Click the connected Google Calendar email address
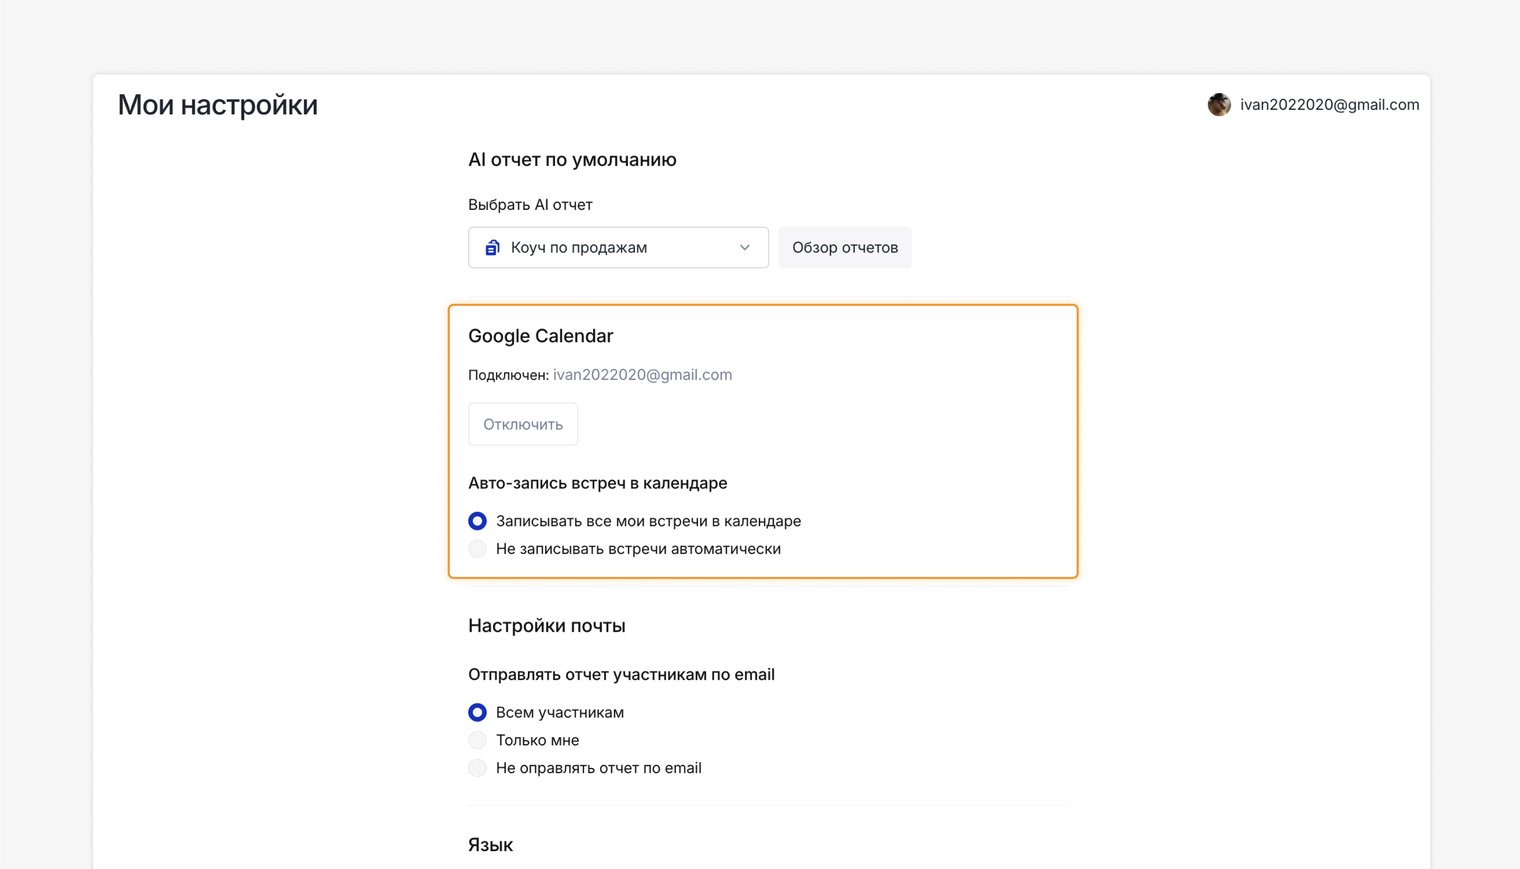 pos(642,375)
